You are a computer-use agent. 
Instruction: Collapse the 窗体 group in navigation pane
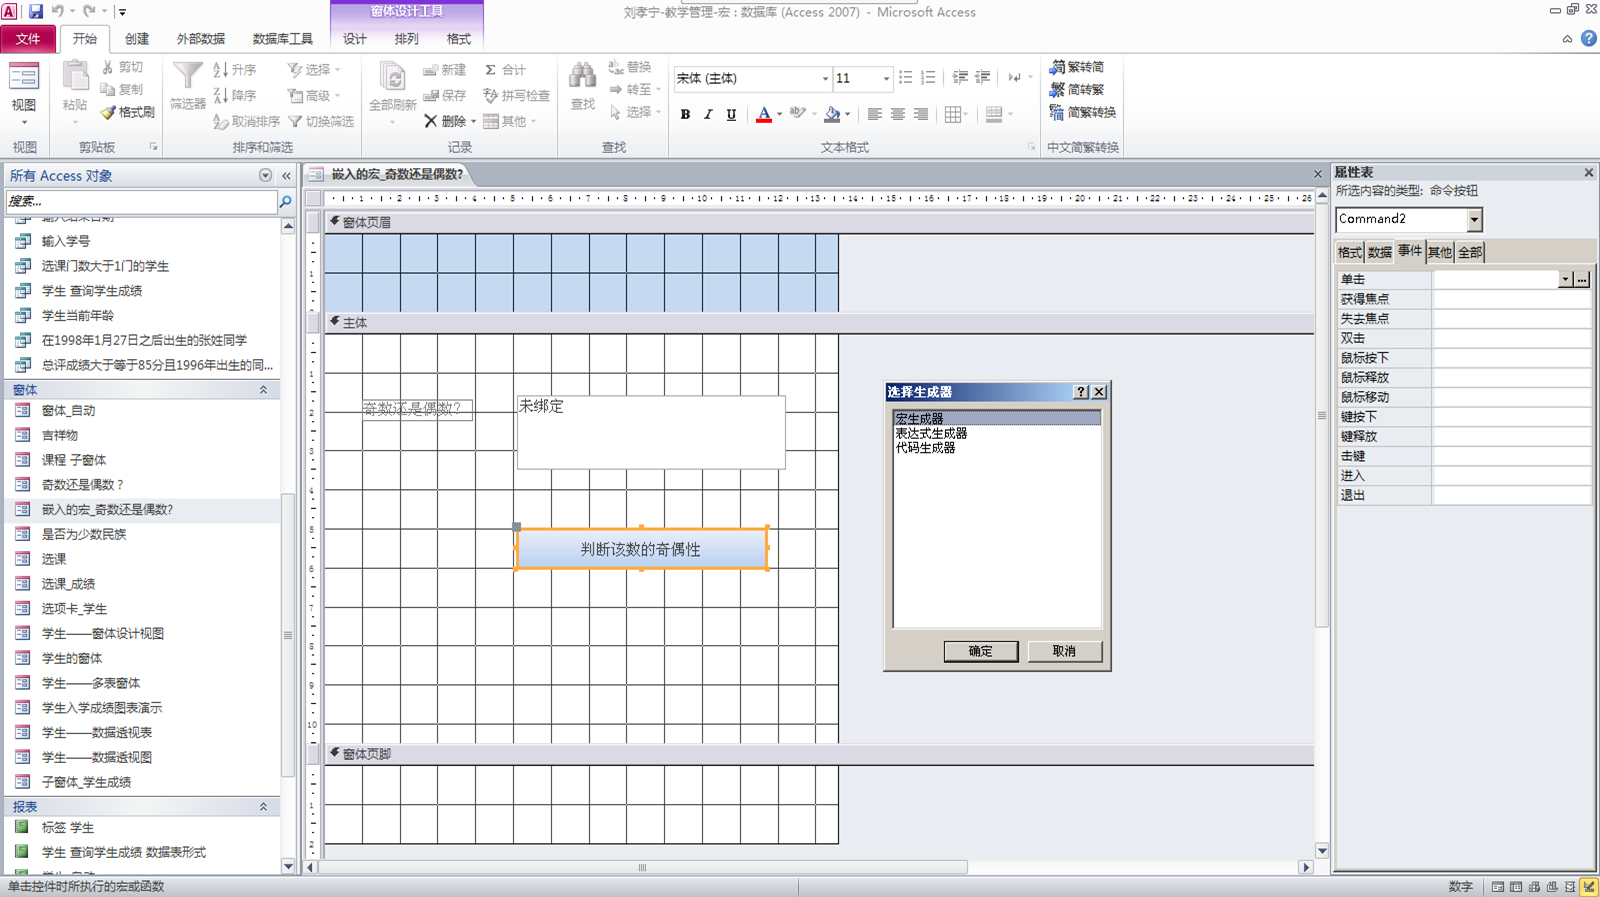263,390
